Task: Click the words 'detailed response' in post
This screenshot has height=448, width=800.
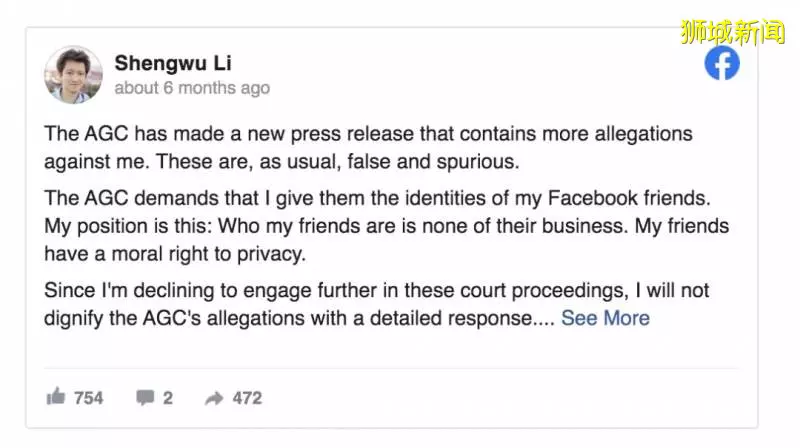Action: (451, 318)
